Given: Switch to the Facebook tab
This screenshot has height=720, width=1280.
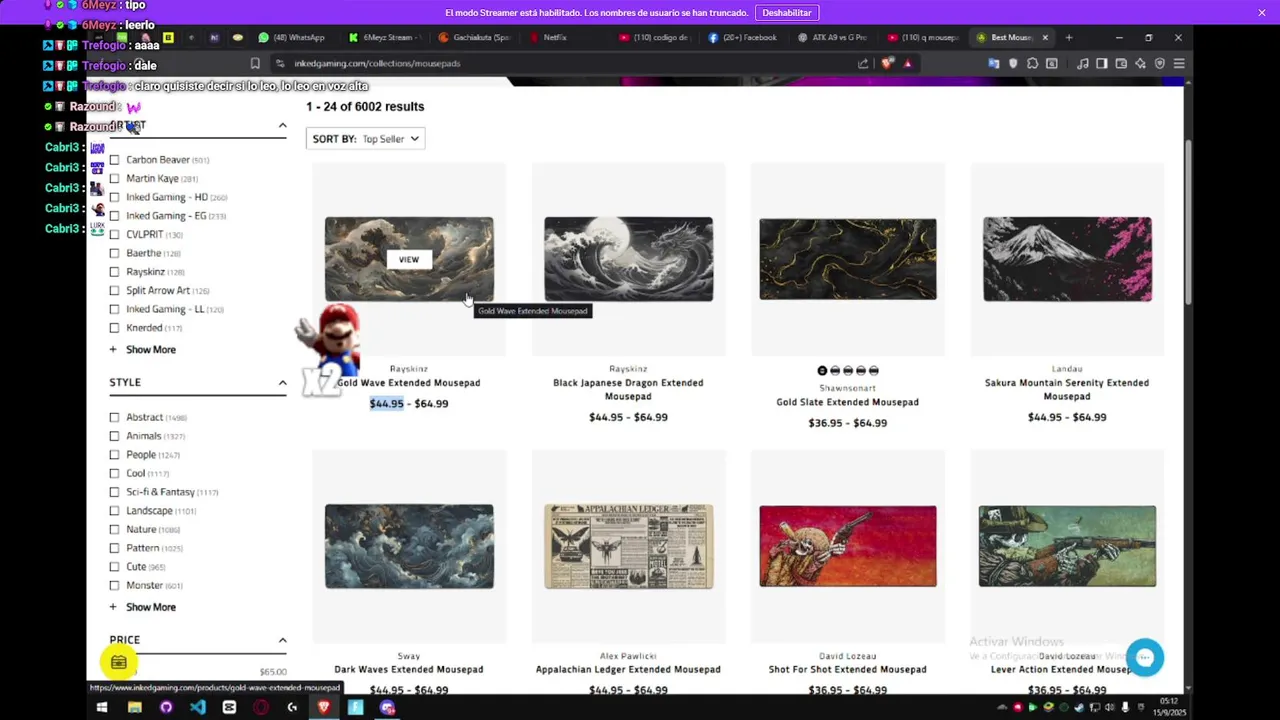Looking at the screenshot, I should [x=745, y=37].
